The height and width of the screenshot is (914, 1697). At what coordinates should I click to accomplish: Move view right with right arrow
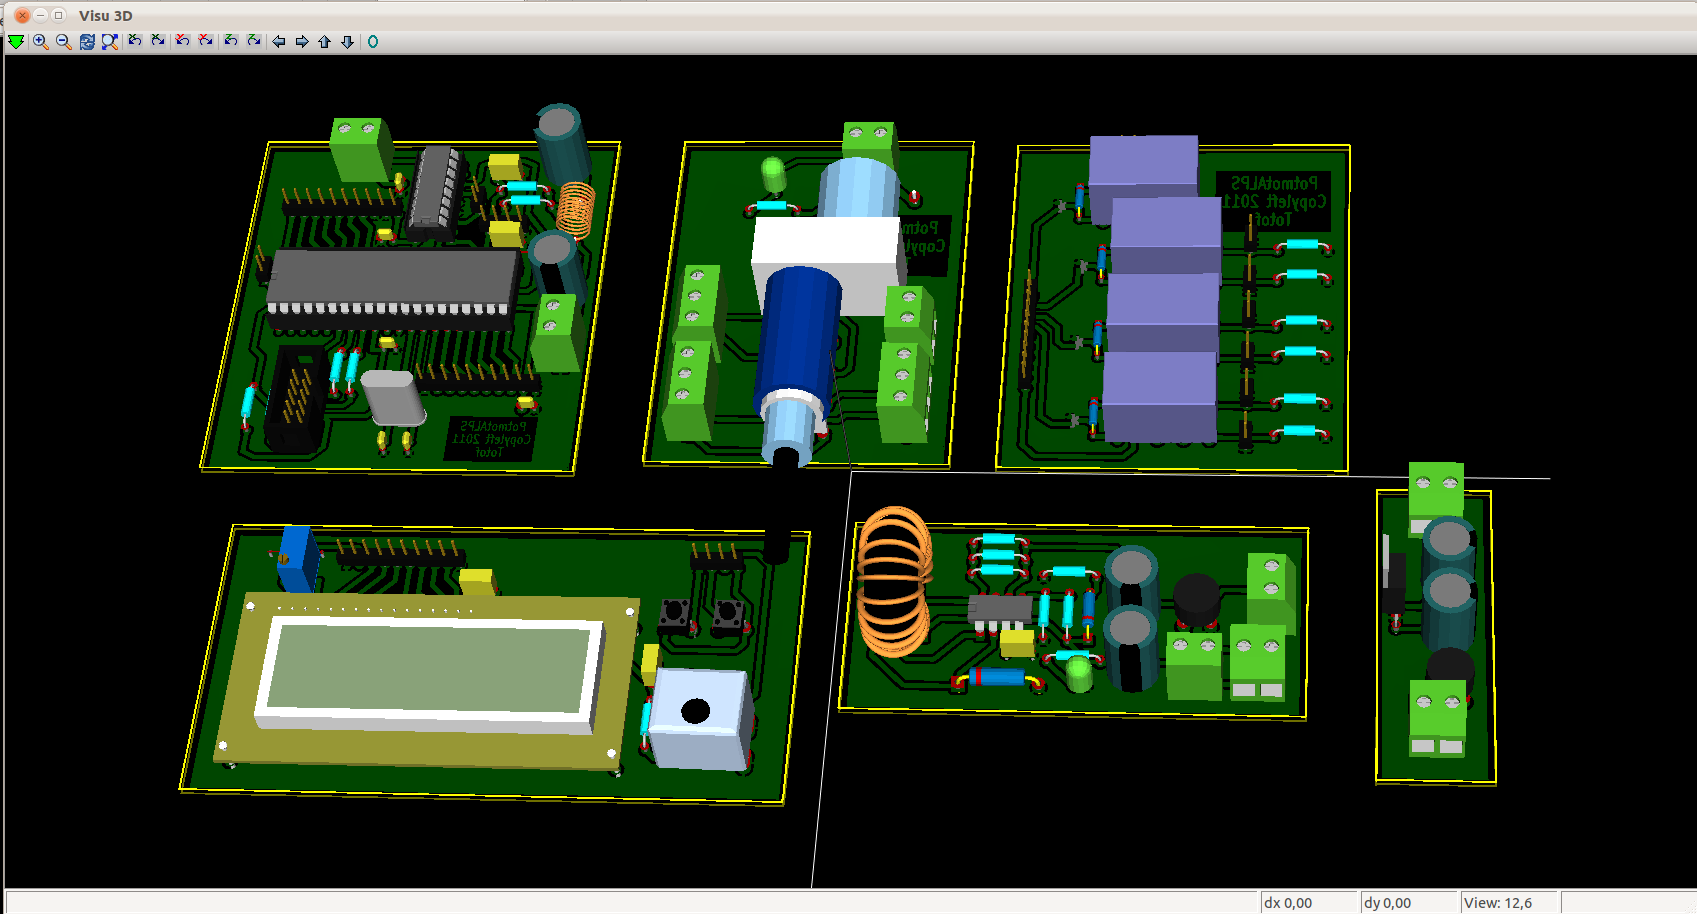click(302, 41)
